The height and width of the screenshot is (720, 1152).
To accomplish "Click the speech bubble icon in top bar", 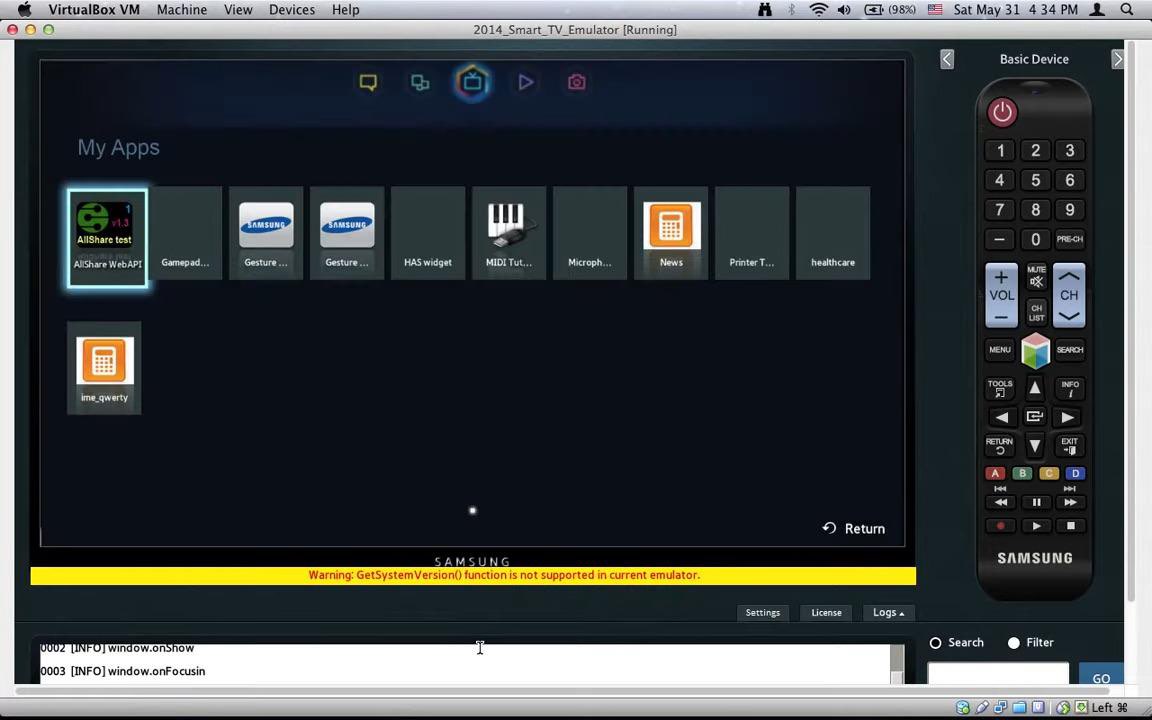I will click(368, 82).
